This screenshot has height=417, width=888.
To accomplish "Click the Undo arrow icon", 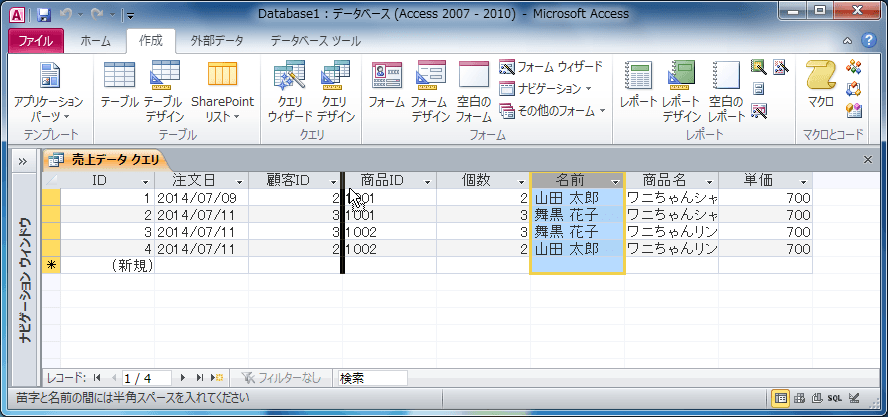I will [65, 15].
